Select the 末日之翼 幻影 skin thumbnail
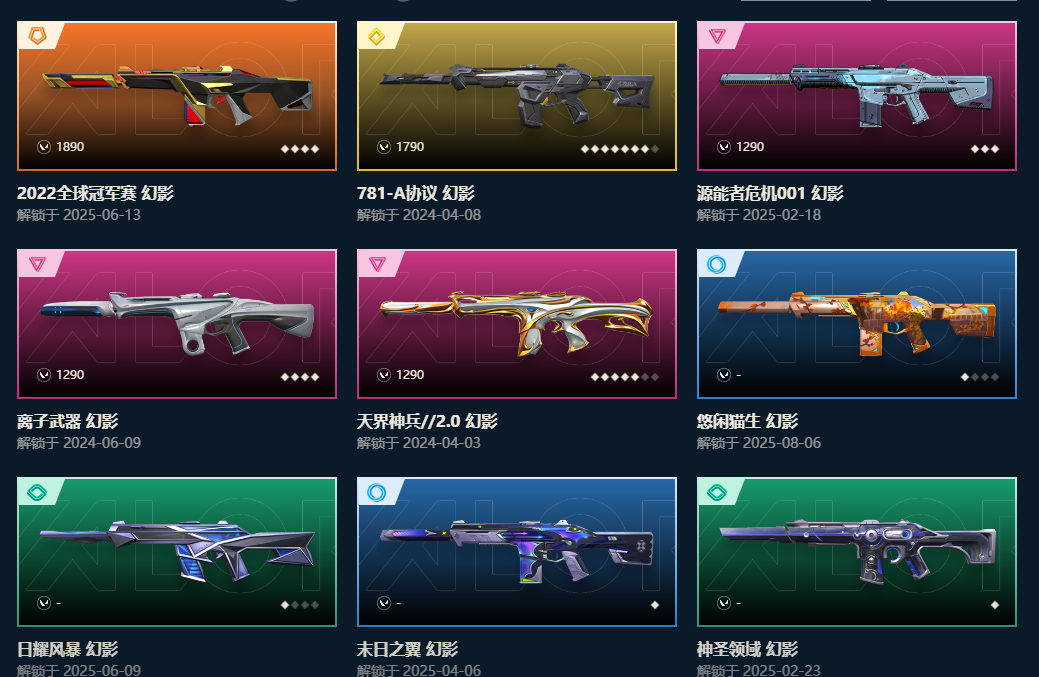This screenshot has height=677, width=1039. pyautogui.click(x=517, y=552)
